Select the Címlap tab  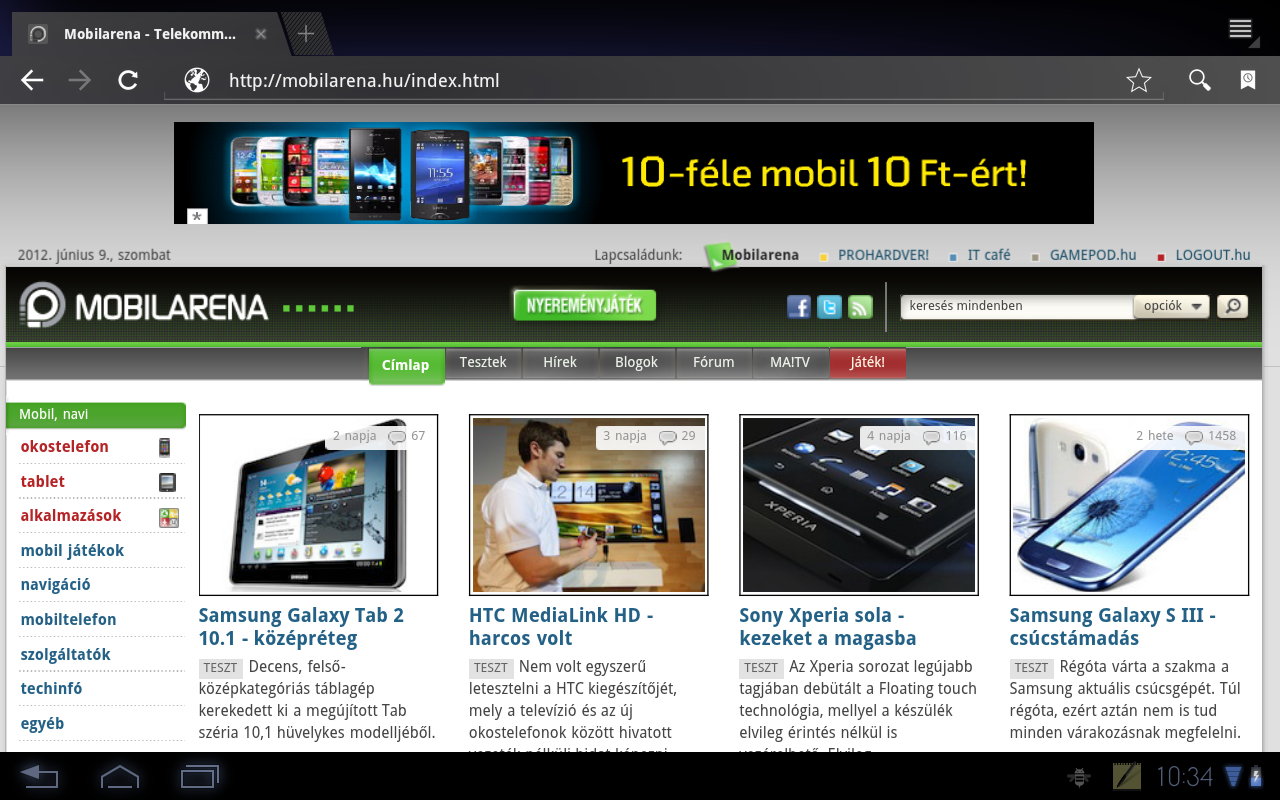[x=405, y=365]
